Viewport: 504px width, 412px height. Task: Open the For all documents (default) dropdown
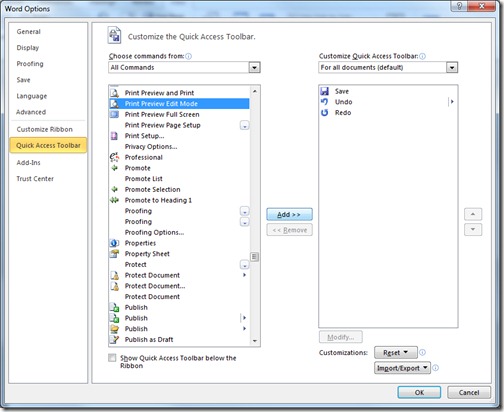pos(452,68)
